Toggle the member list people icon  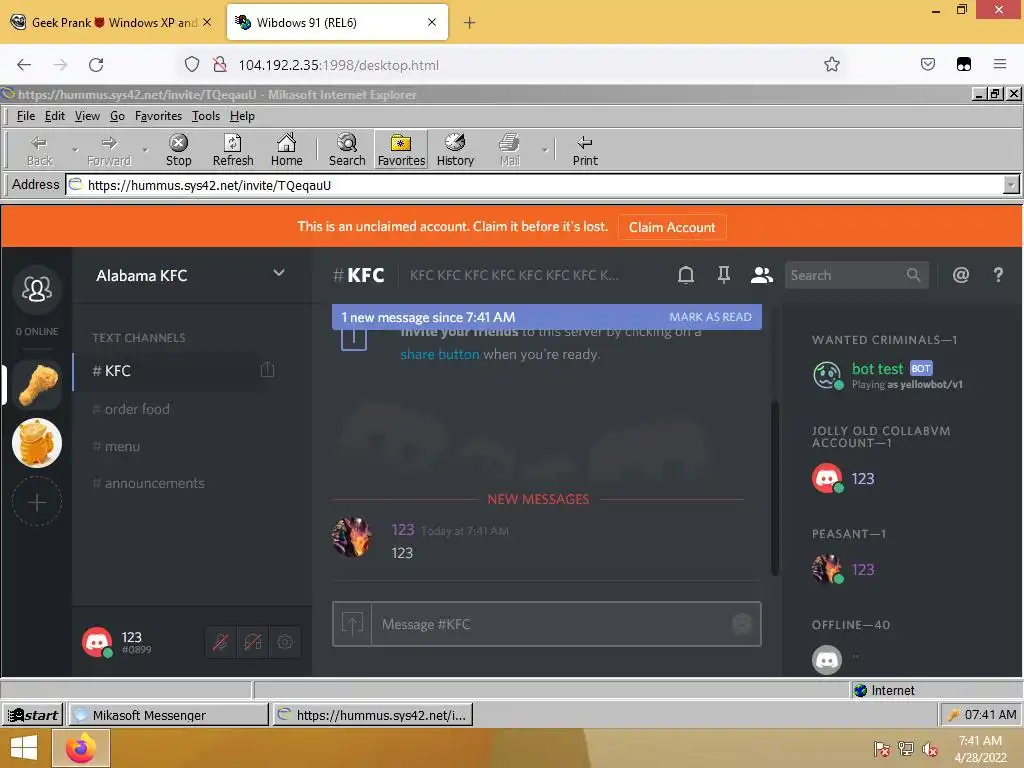(761, 275)
